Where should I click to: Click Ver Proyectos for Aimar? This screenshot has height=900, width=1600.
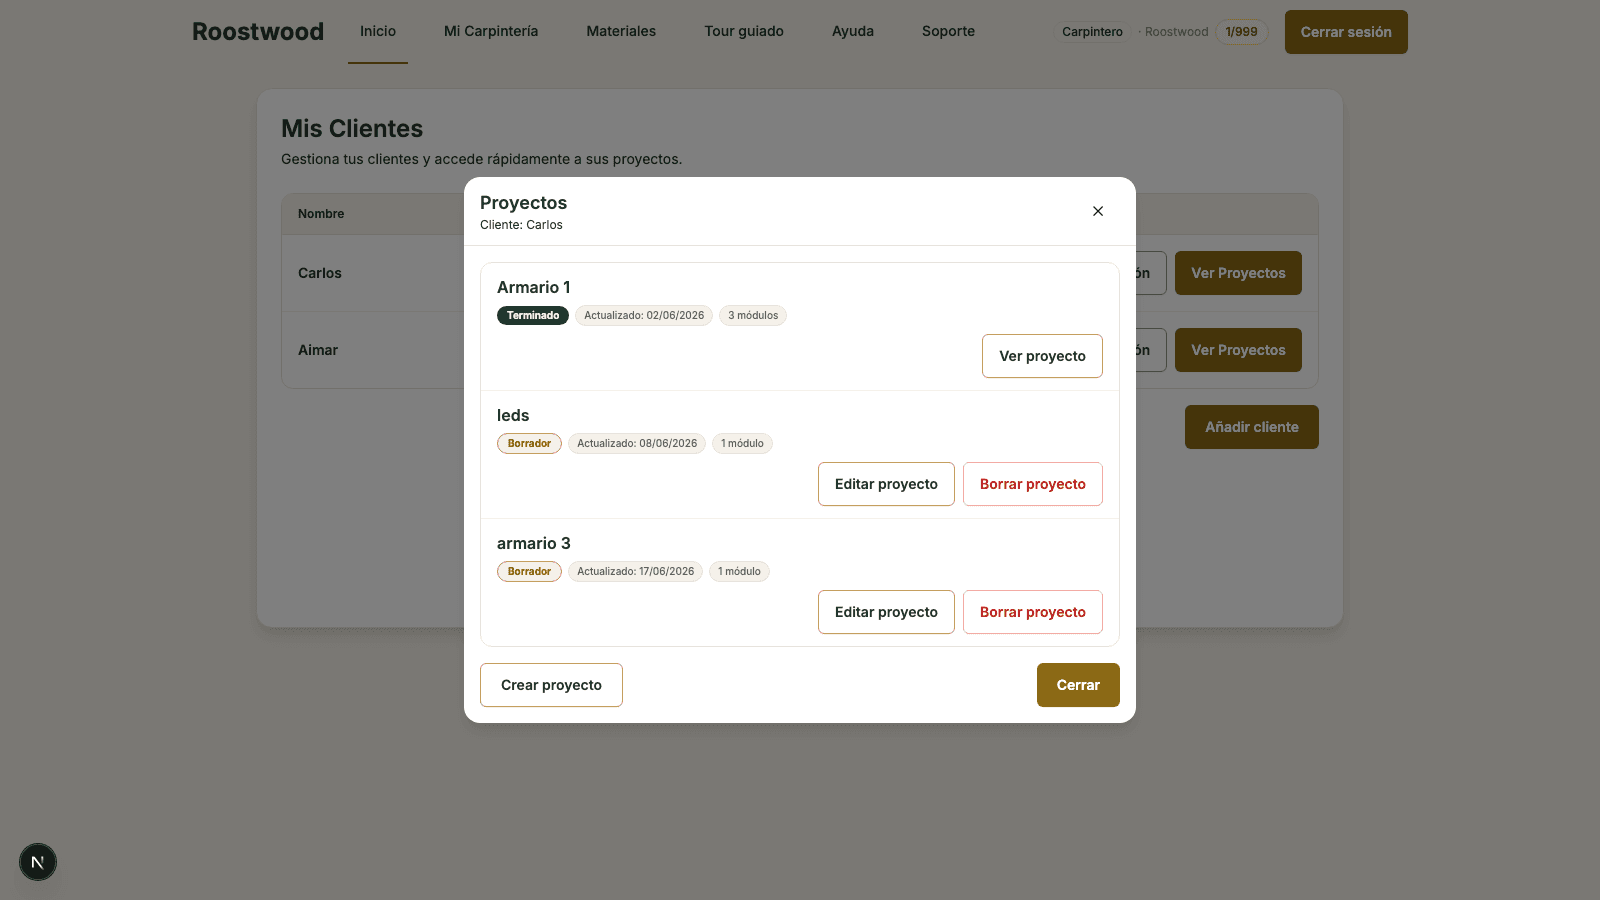1238,350
